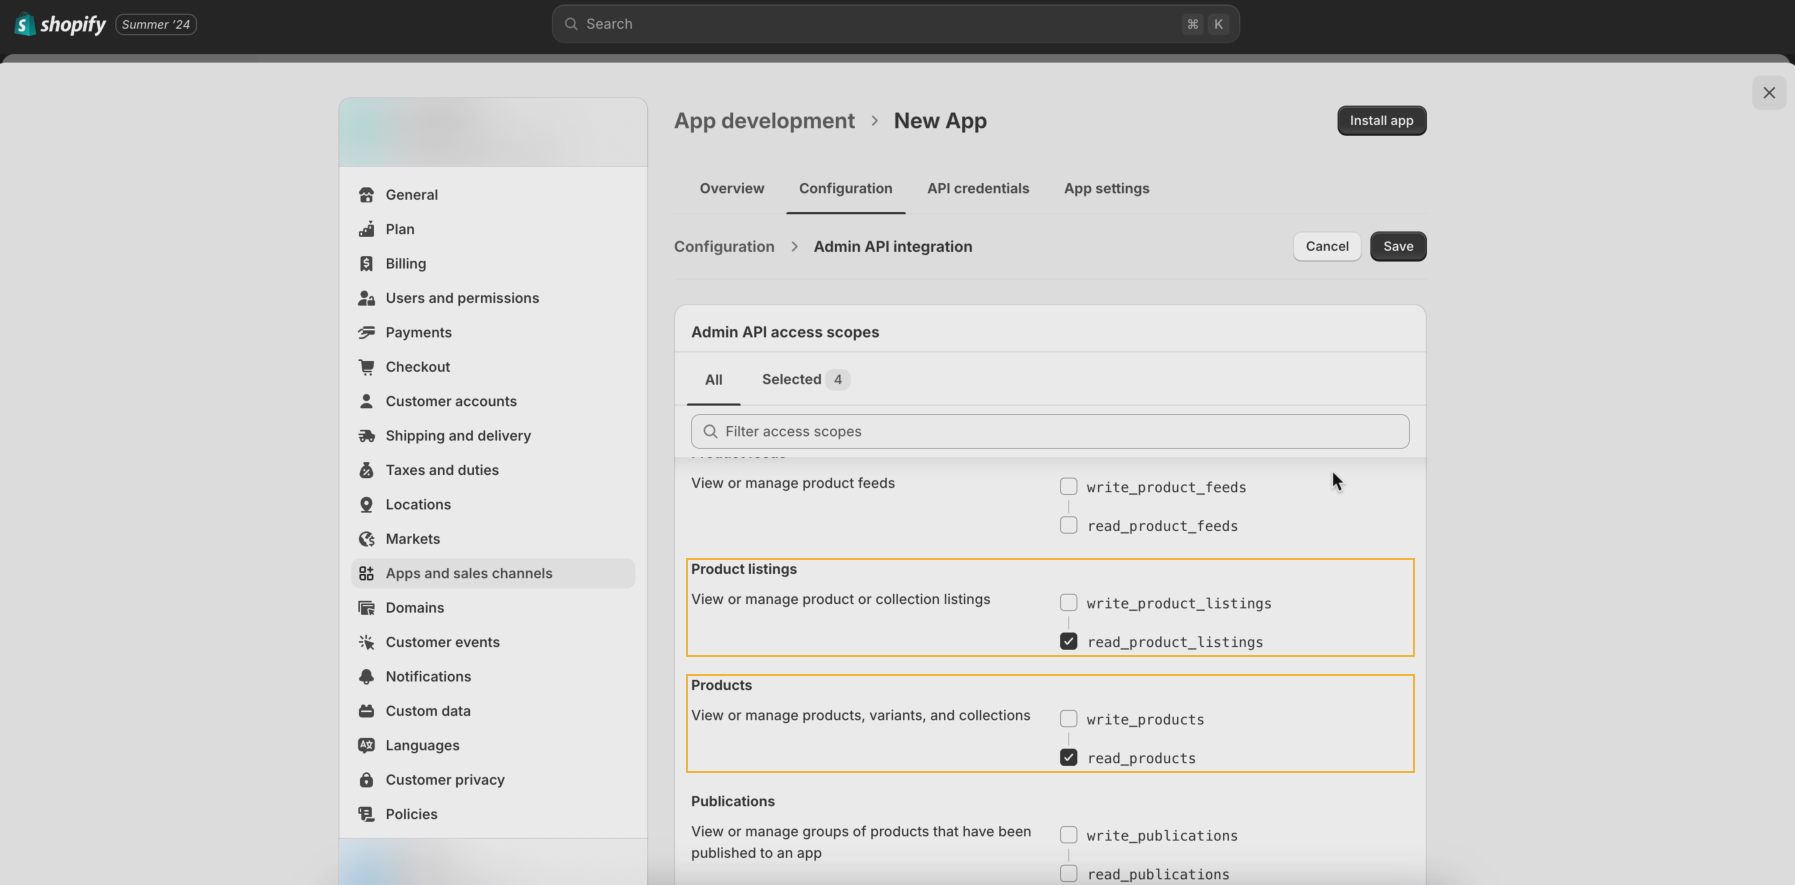Image resolution: width=1795 pixels, height=885 pixels.
Task: Click the Checkout cart icon
Action: [366, 367]
